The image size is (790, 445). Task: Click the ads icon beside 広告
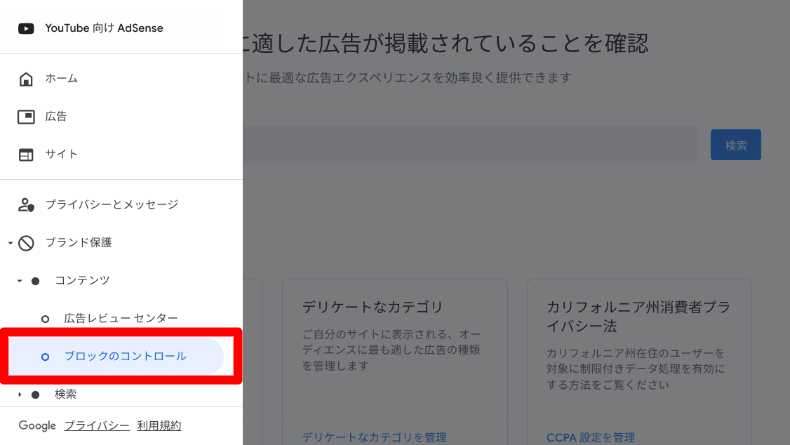26,117
